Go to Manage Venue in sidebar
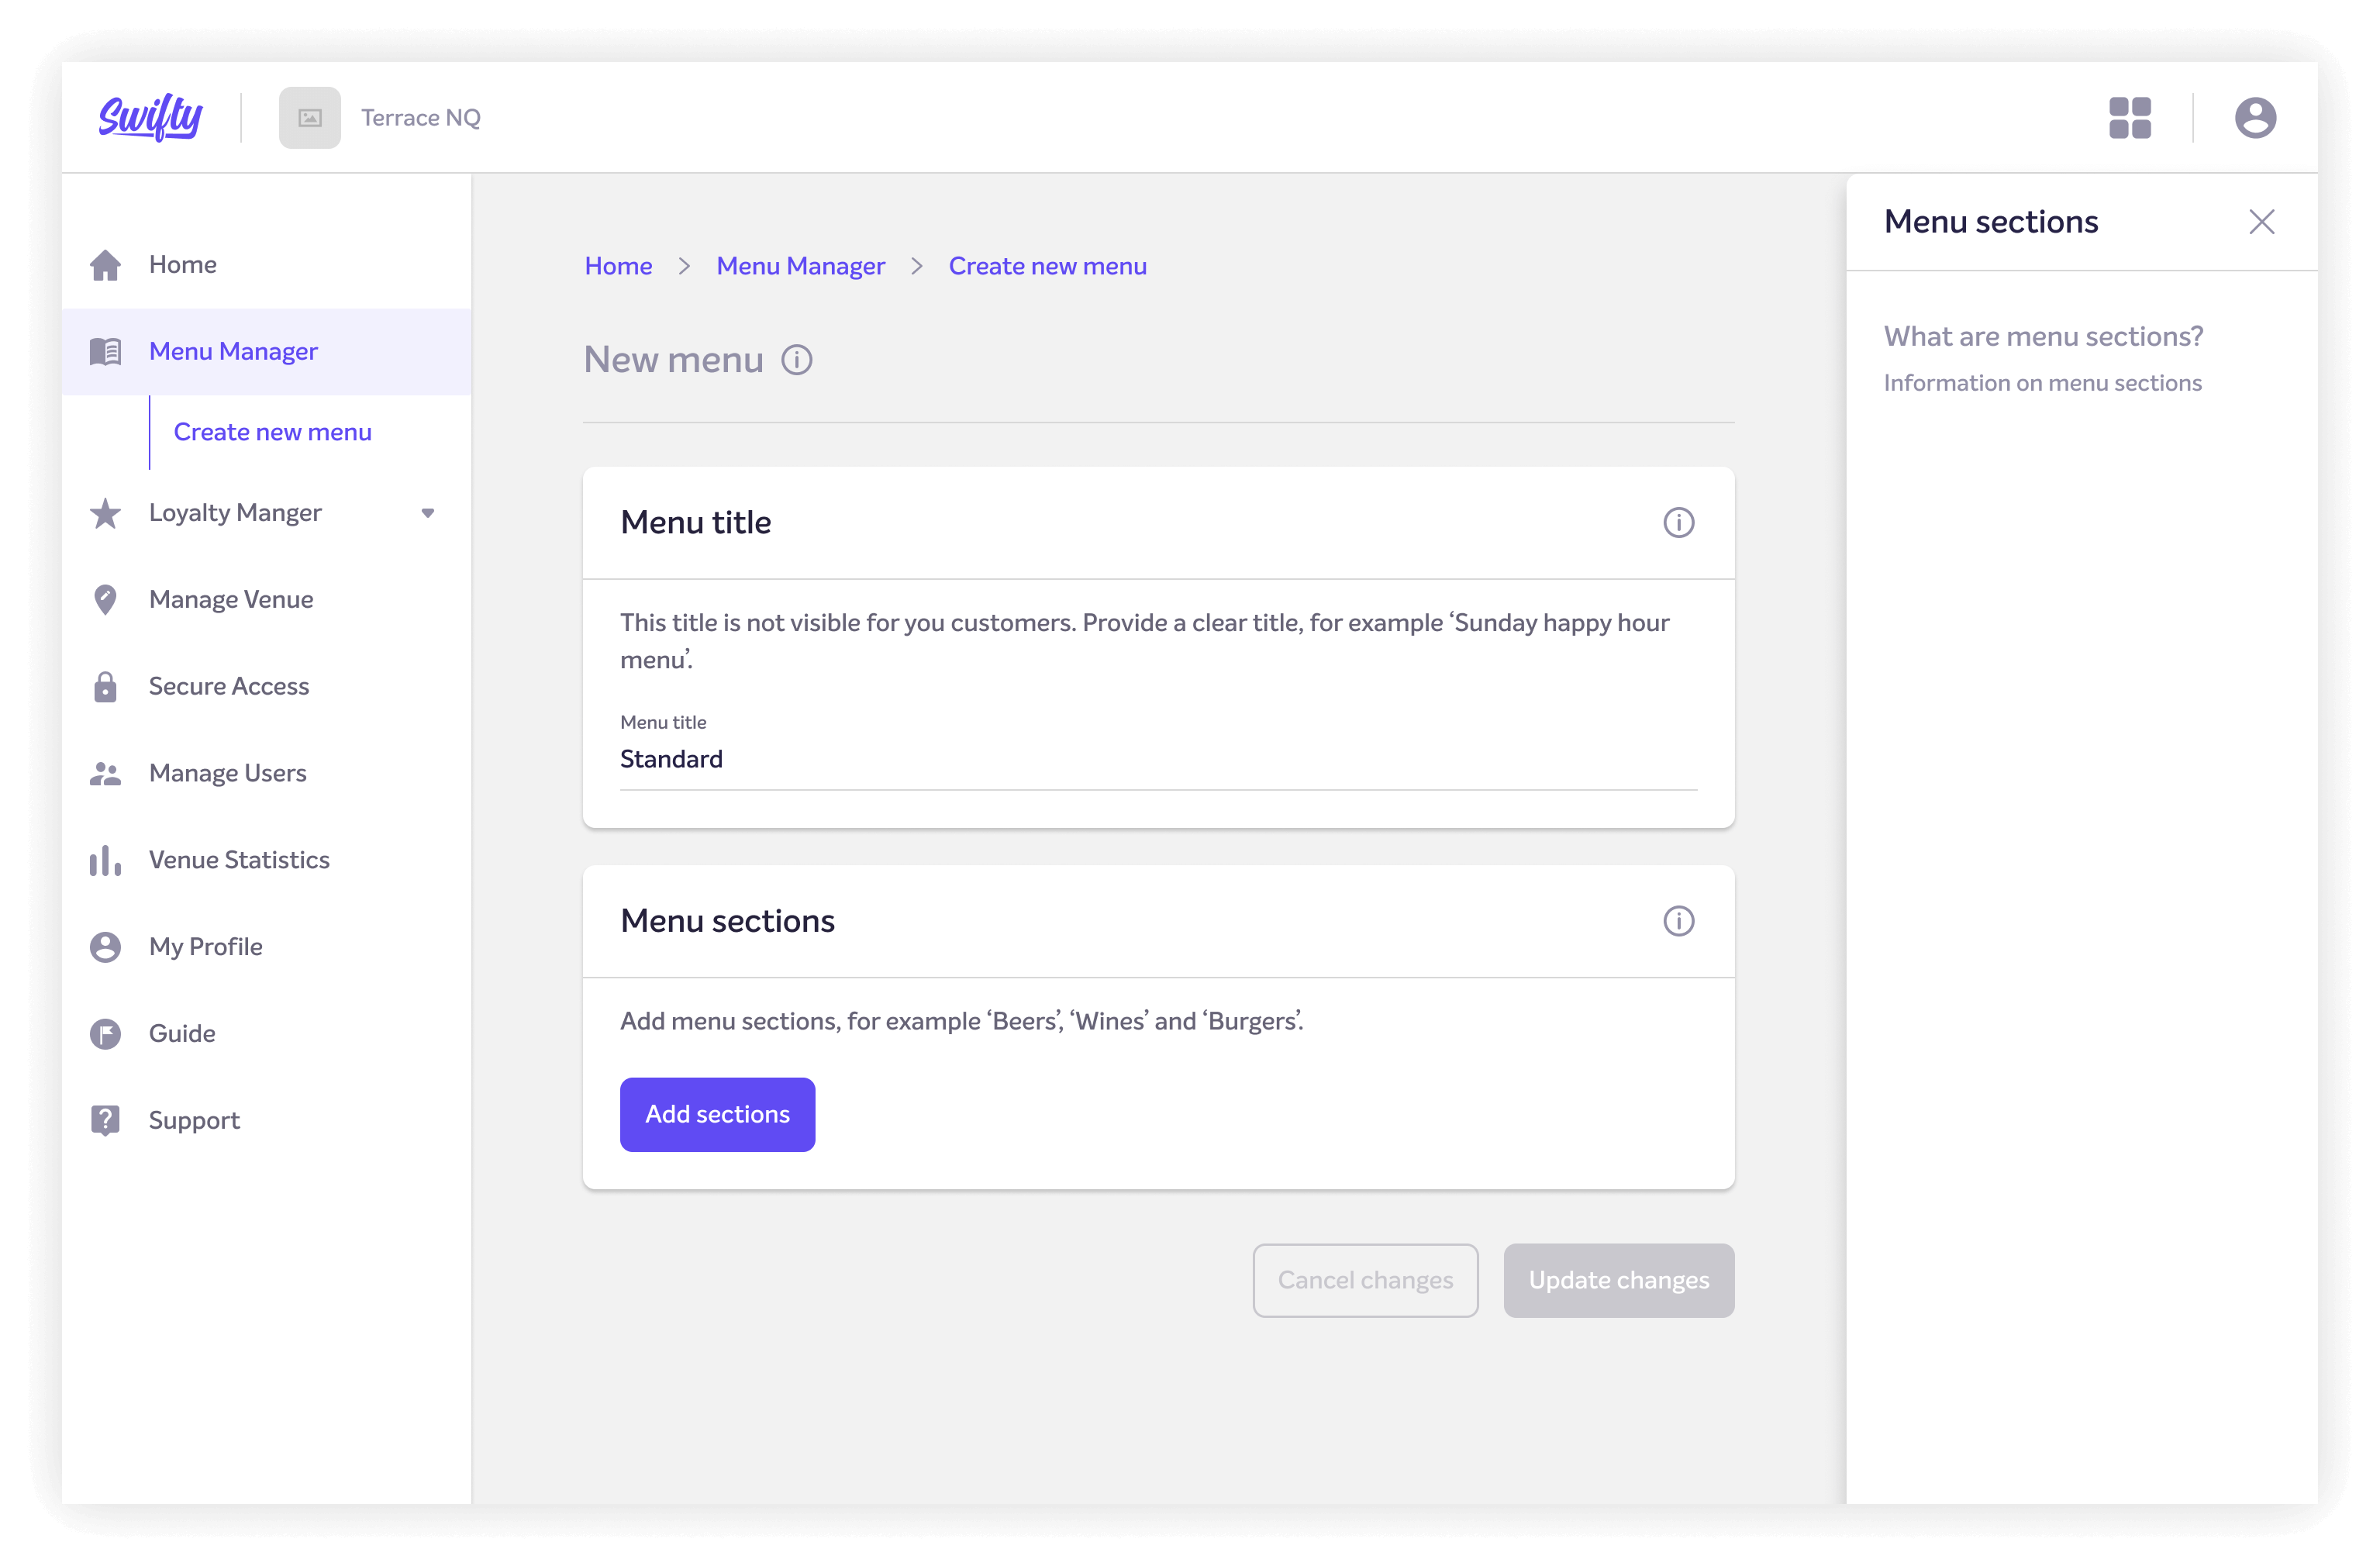The width and height of the screenshot is (2380, 1566). [231, 599]
